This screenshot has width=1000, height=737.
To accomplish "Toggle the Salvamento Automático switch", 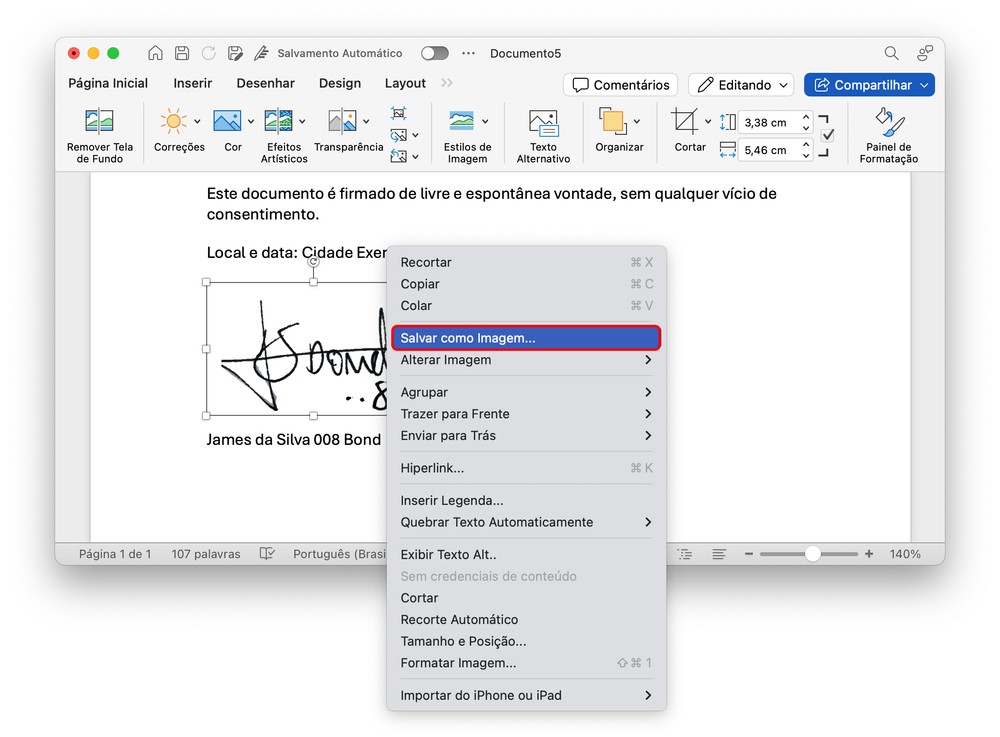I will [434, 53].
